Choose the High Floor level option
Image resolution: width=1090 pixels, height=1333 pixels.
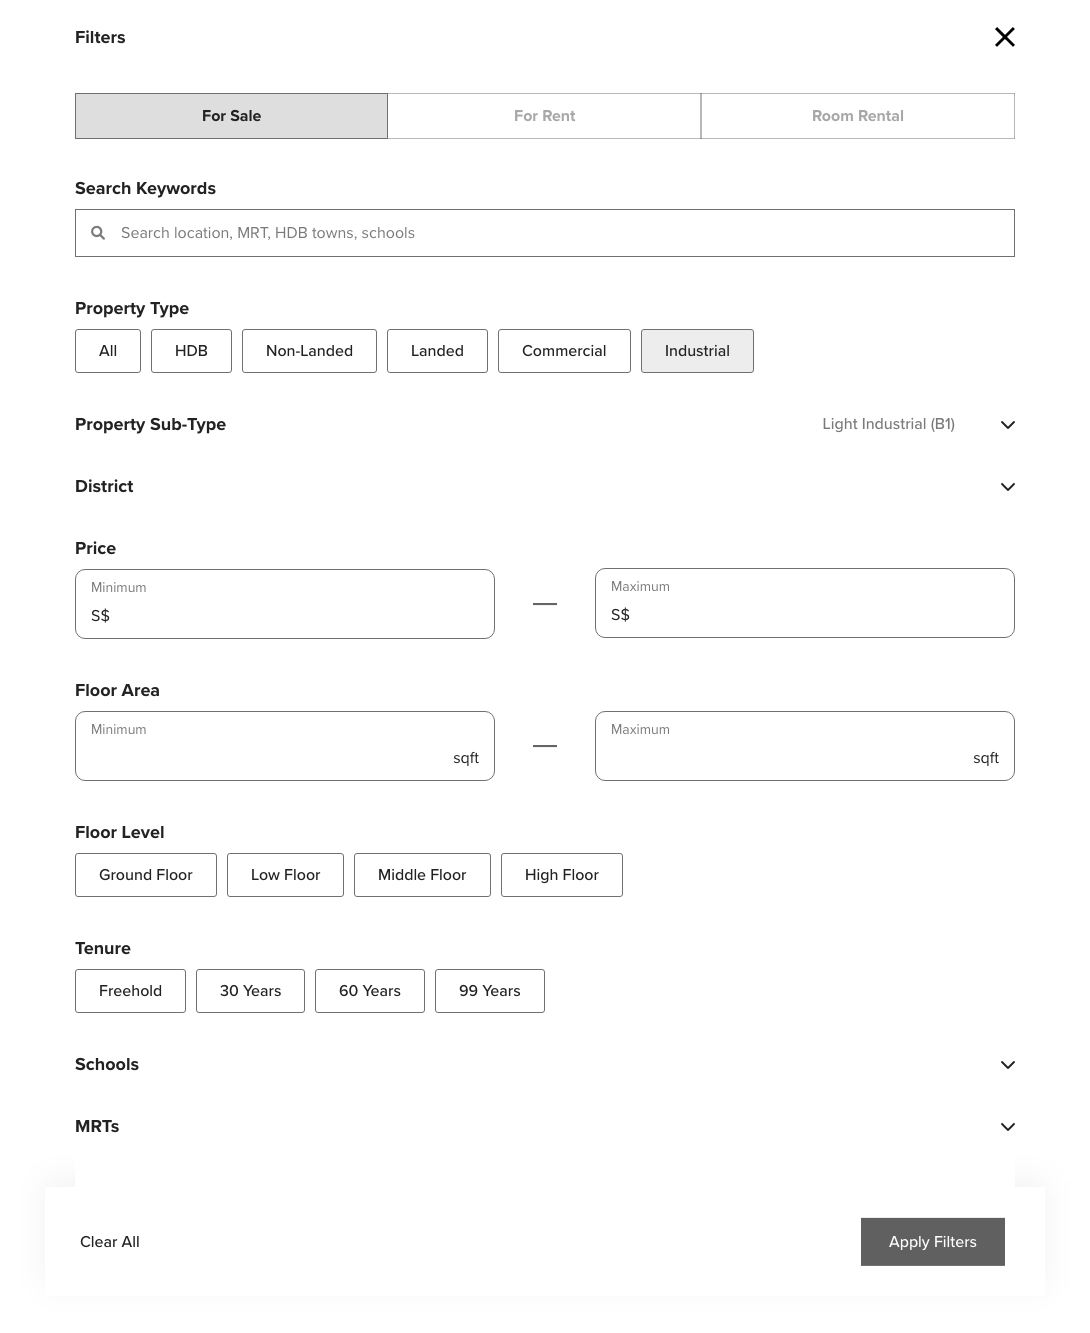(x=562, y=875)
